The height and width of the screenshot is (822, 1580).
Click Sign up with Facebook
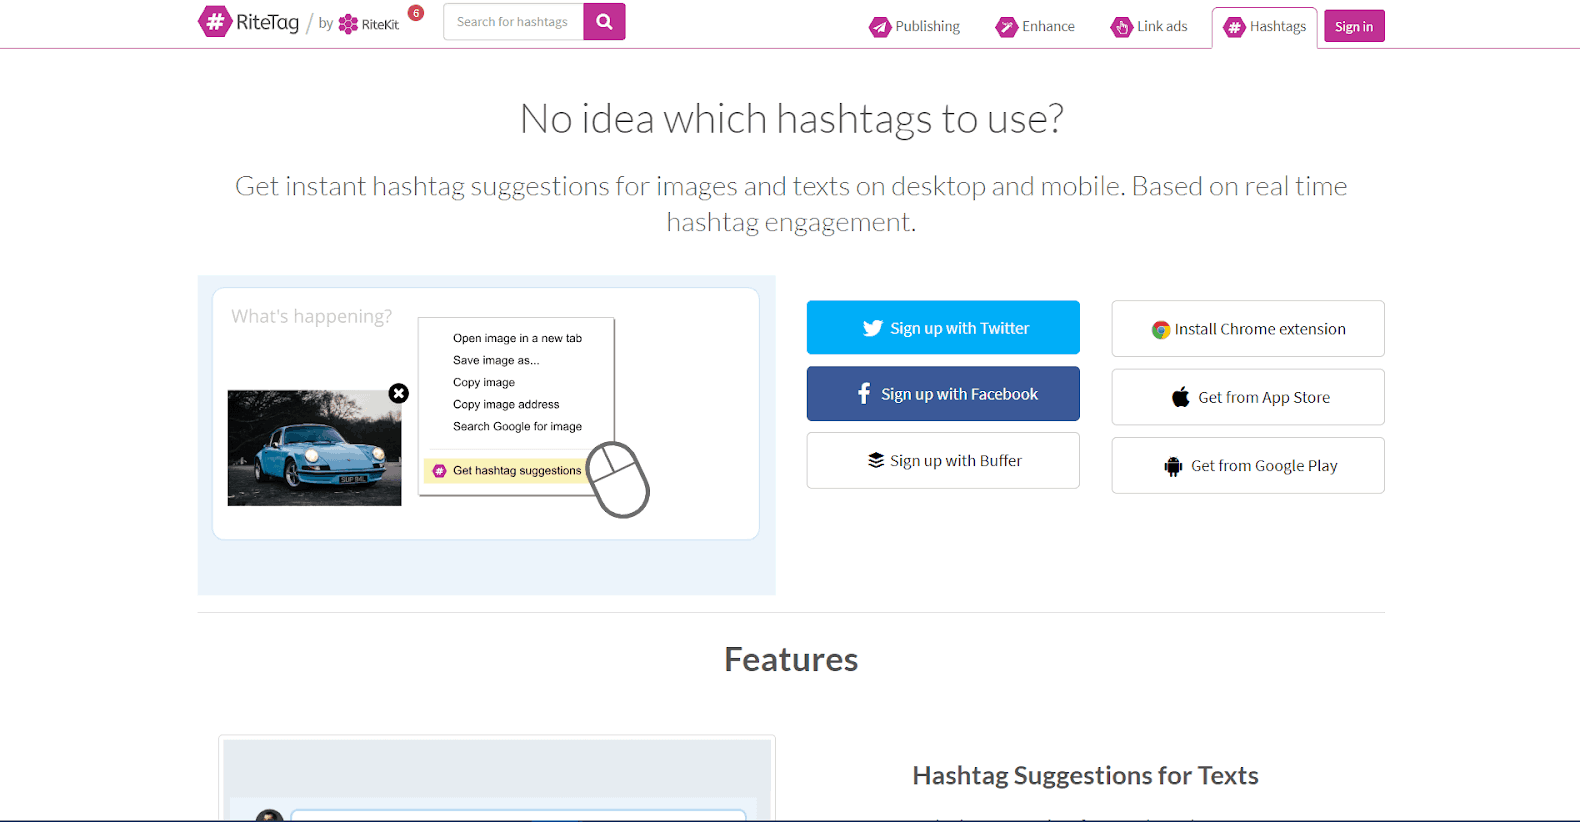tap(943, 394)
